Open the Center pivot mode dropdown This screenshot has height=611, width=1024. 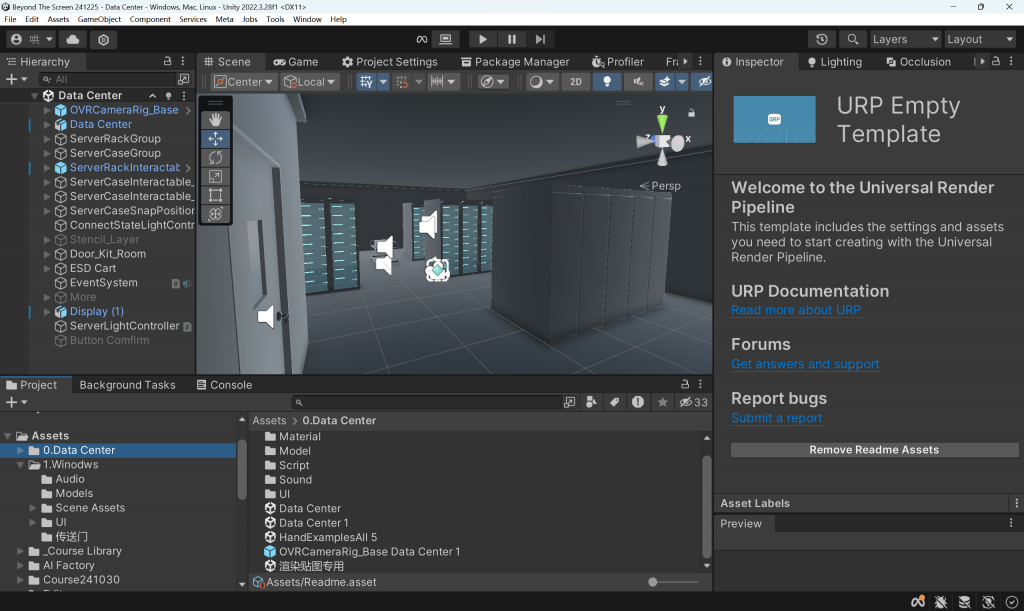(244, 82)
